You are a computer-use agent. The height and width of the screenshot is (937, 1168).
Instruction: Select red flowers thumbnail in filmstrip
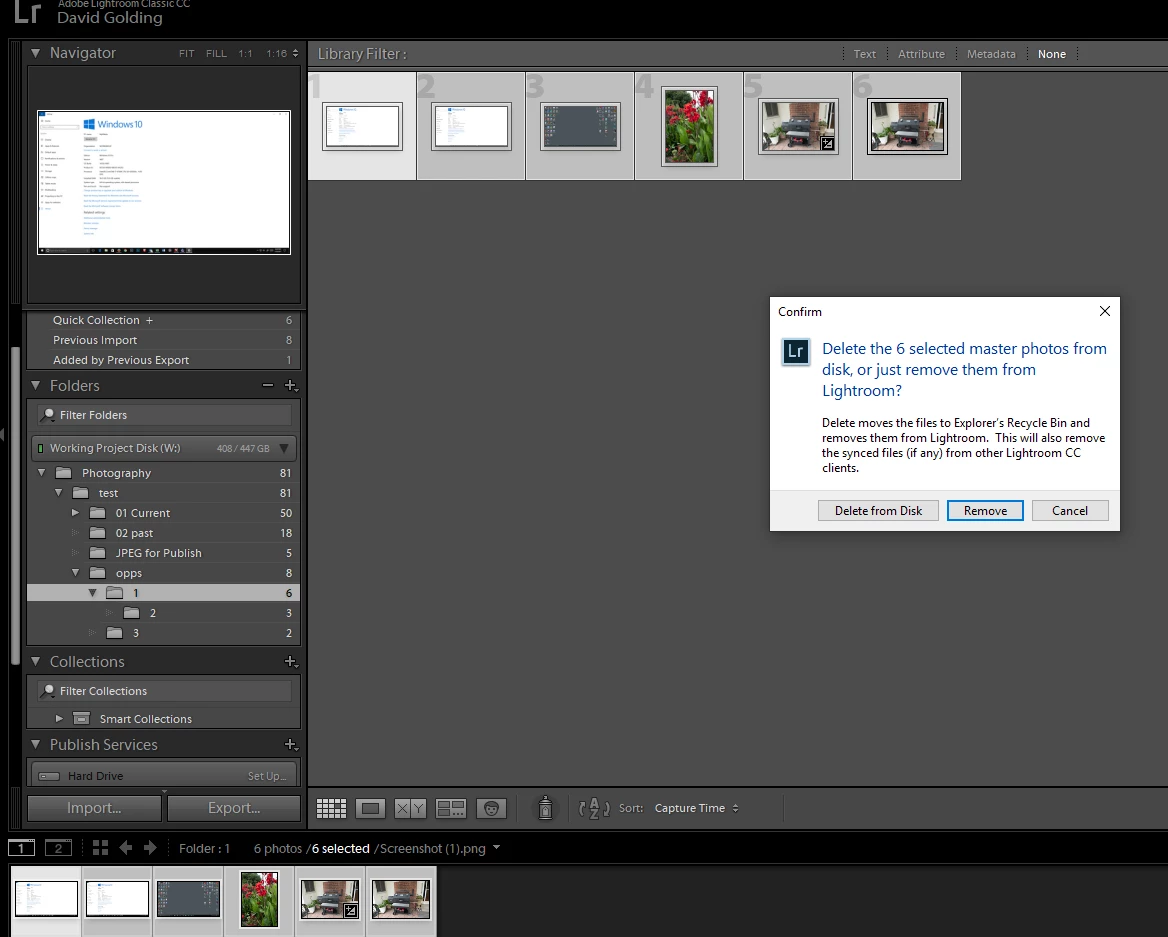click(x=259, y=899)
